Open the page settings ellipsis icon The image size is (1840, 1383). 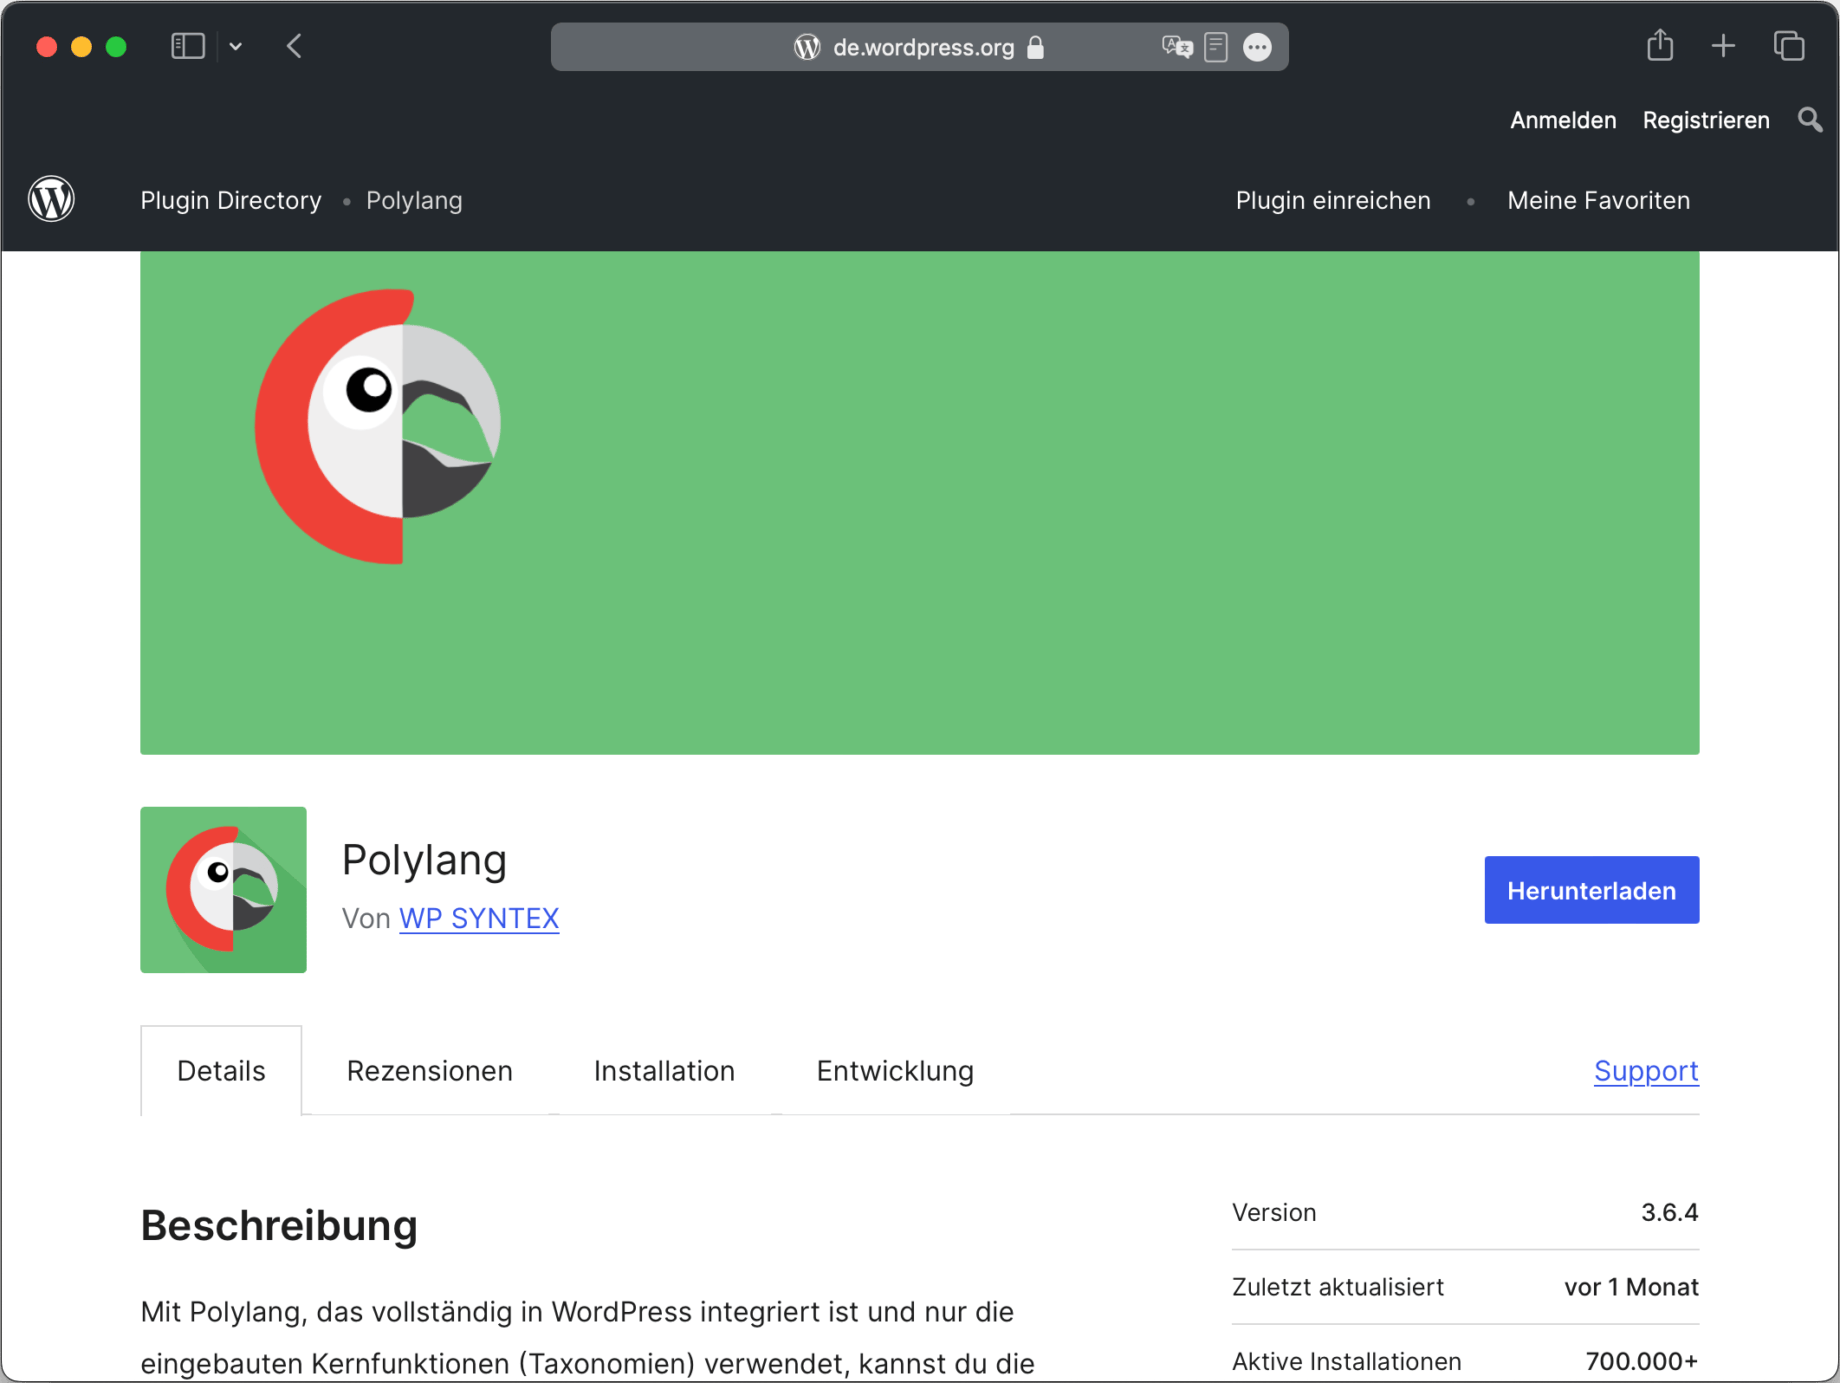[x=1258, y=46]
